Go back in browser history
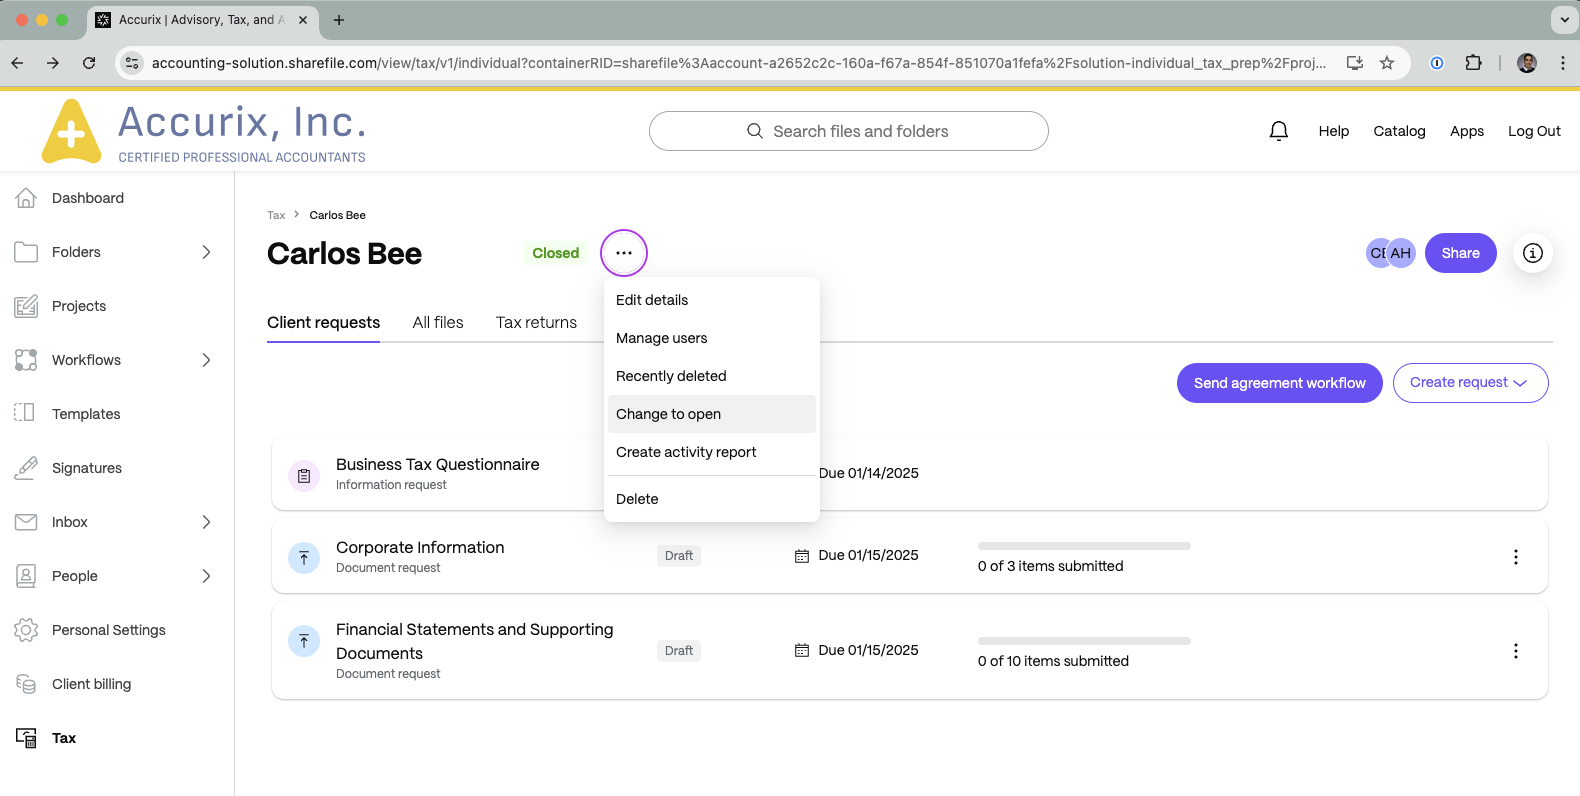1580x796 pixels. pyautogui.click(x=17, y=63)
